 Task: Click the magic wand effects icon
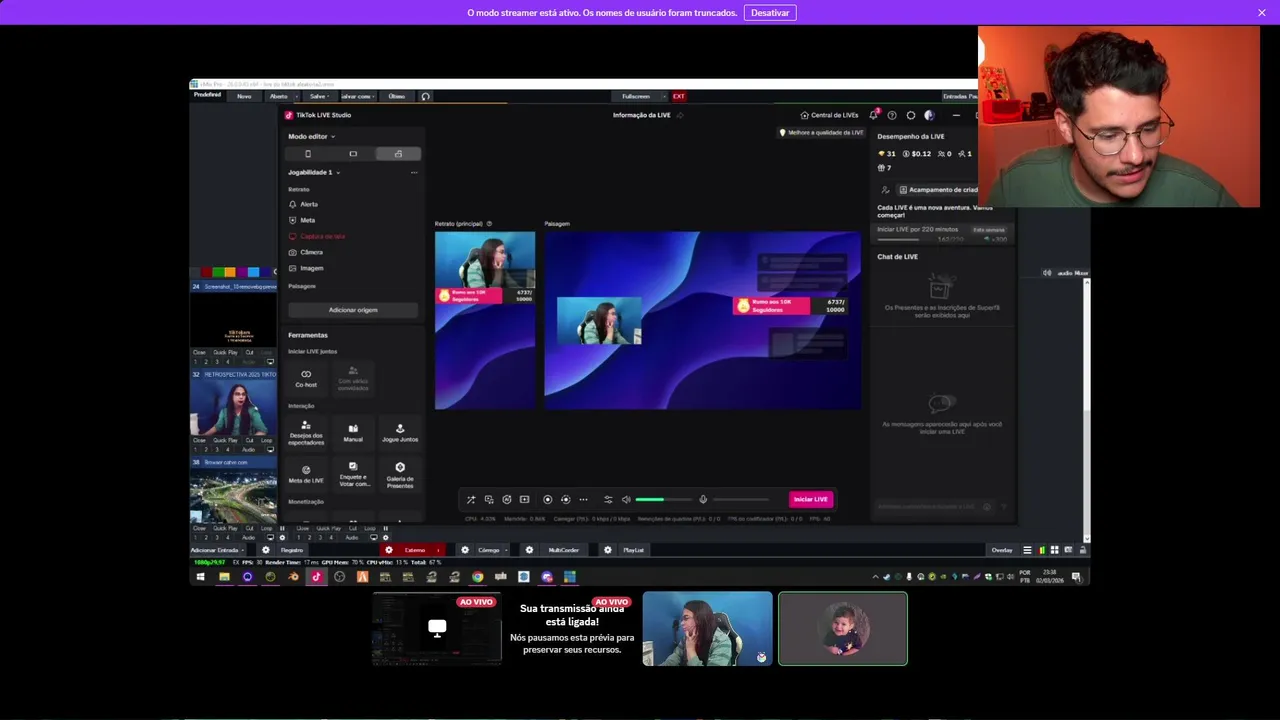[x=471, y=499]
